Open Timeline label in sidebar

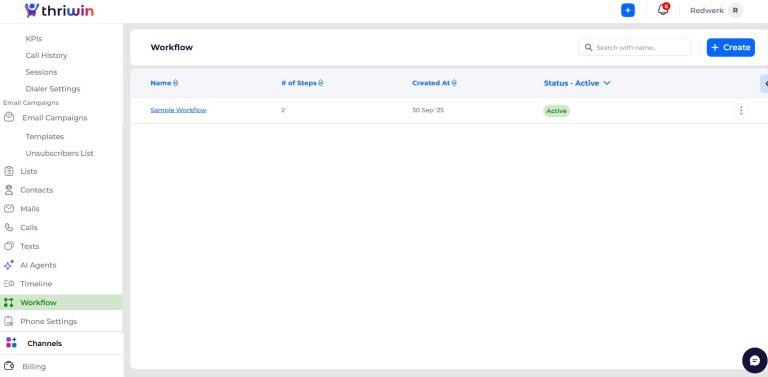click(36, 283)
